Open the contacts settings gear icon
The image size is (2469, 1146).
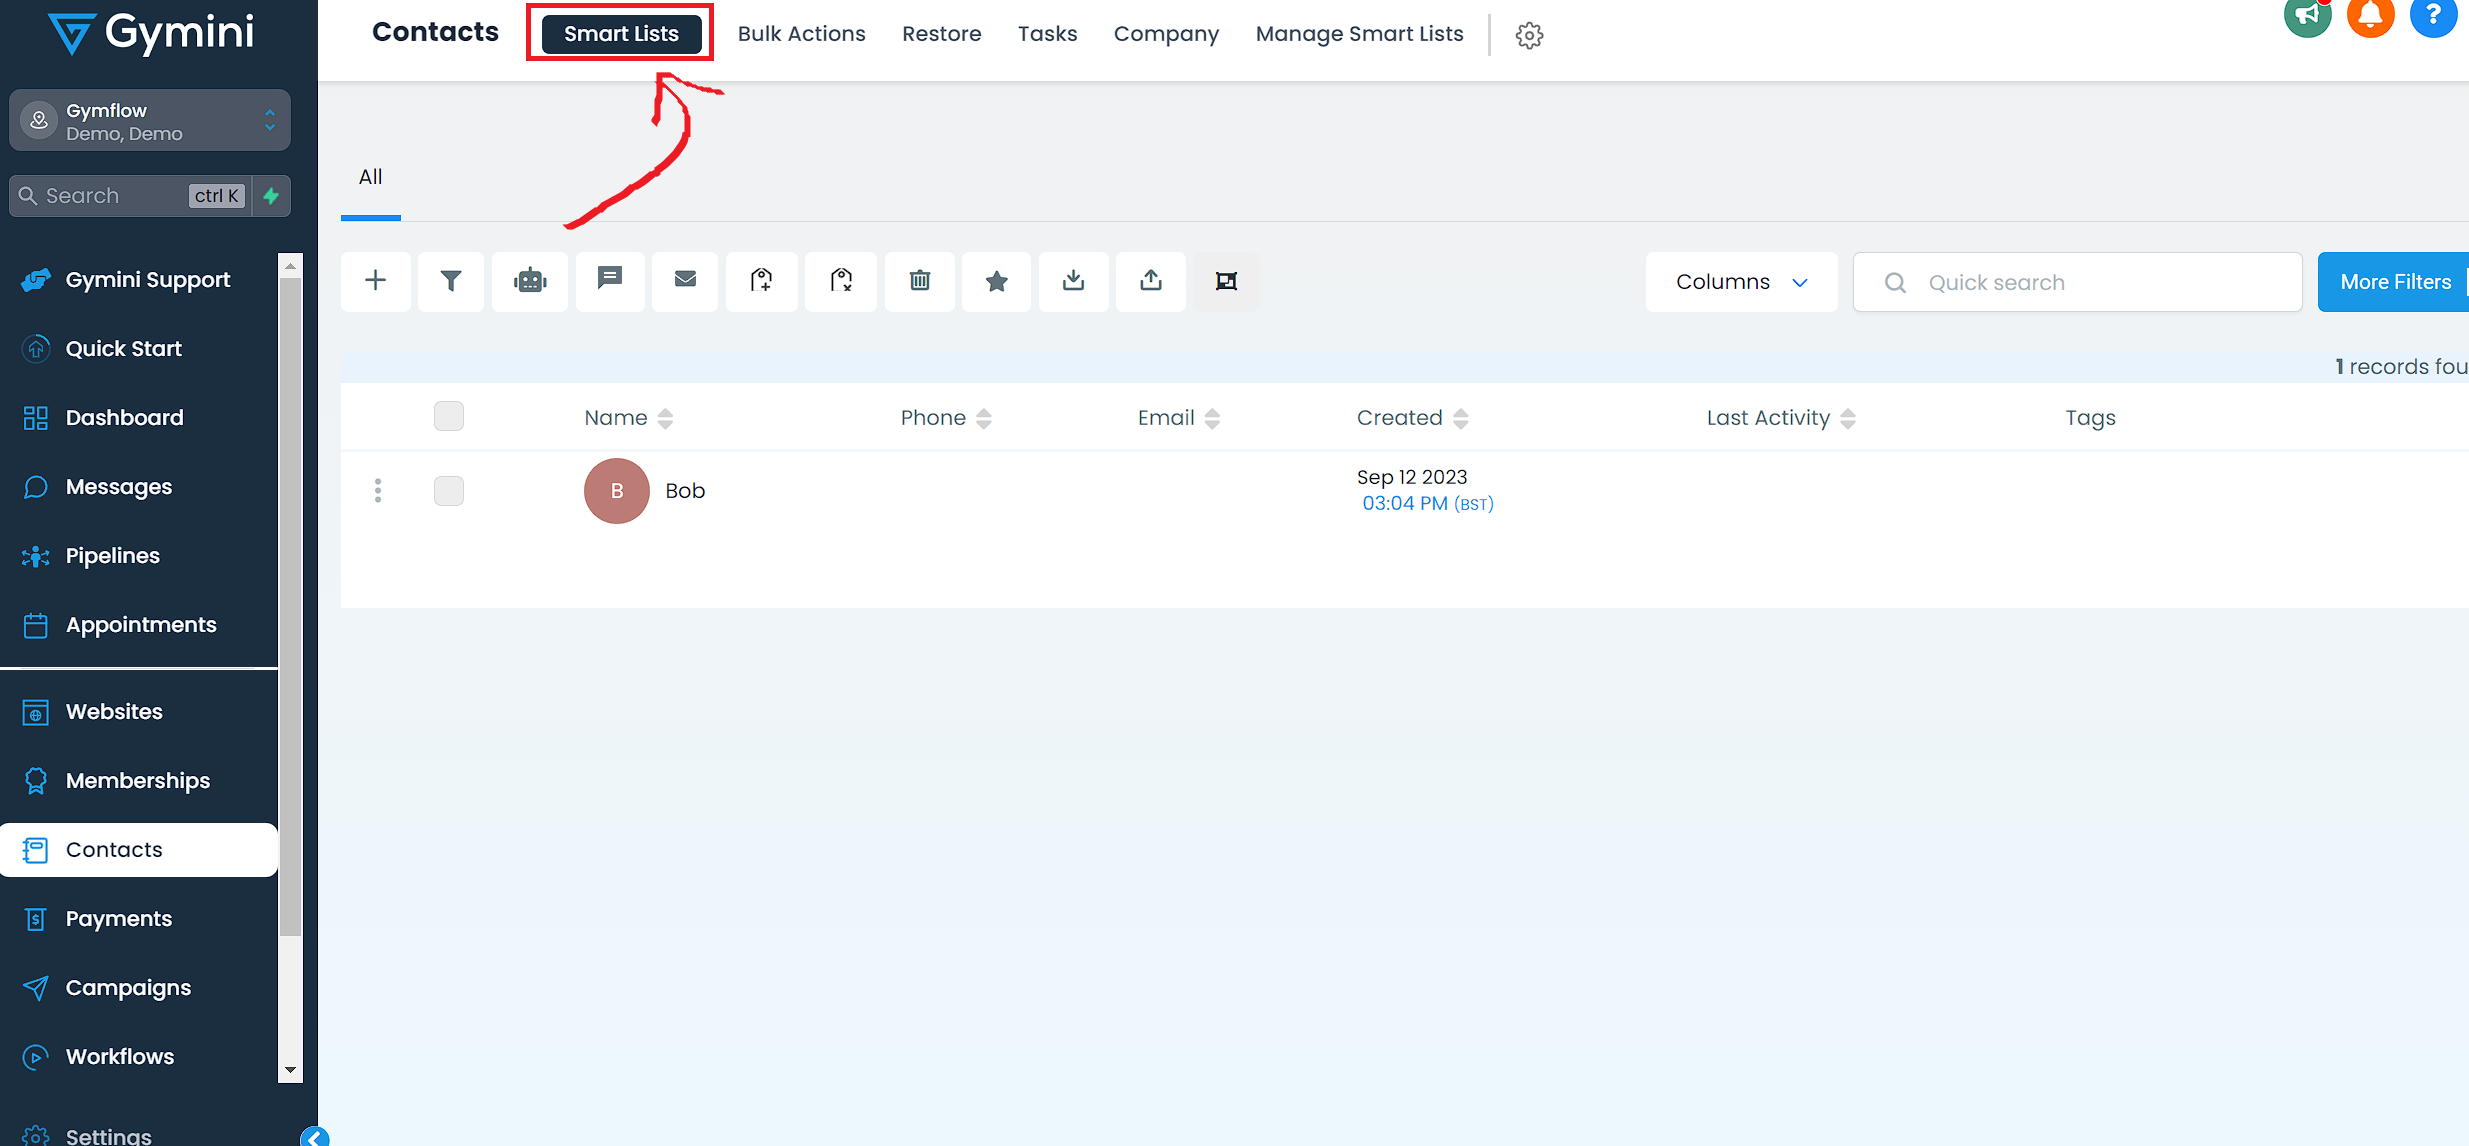tap(1529, 36)
